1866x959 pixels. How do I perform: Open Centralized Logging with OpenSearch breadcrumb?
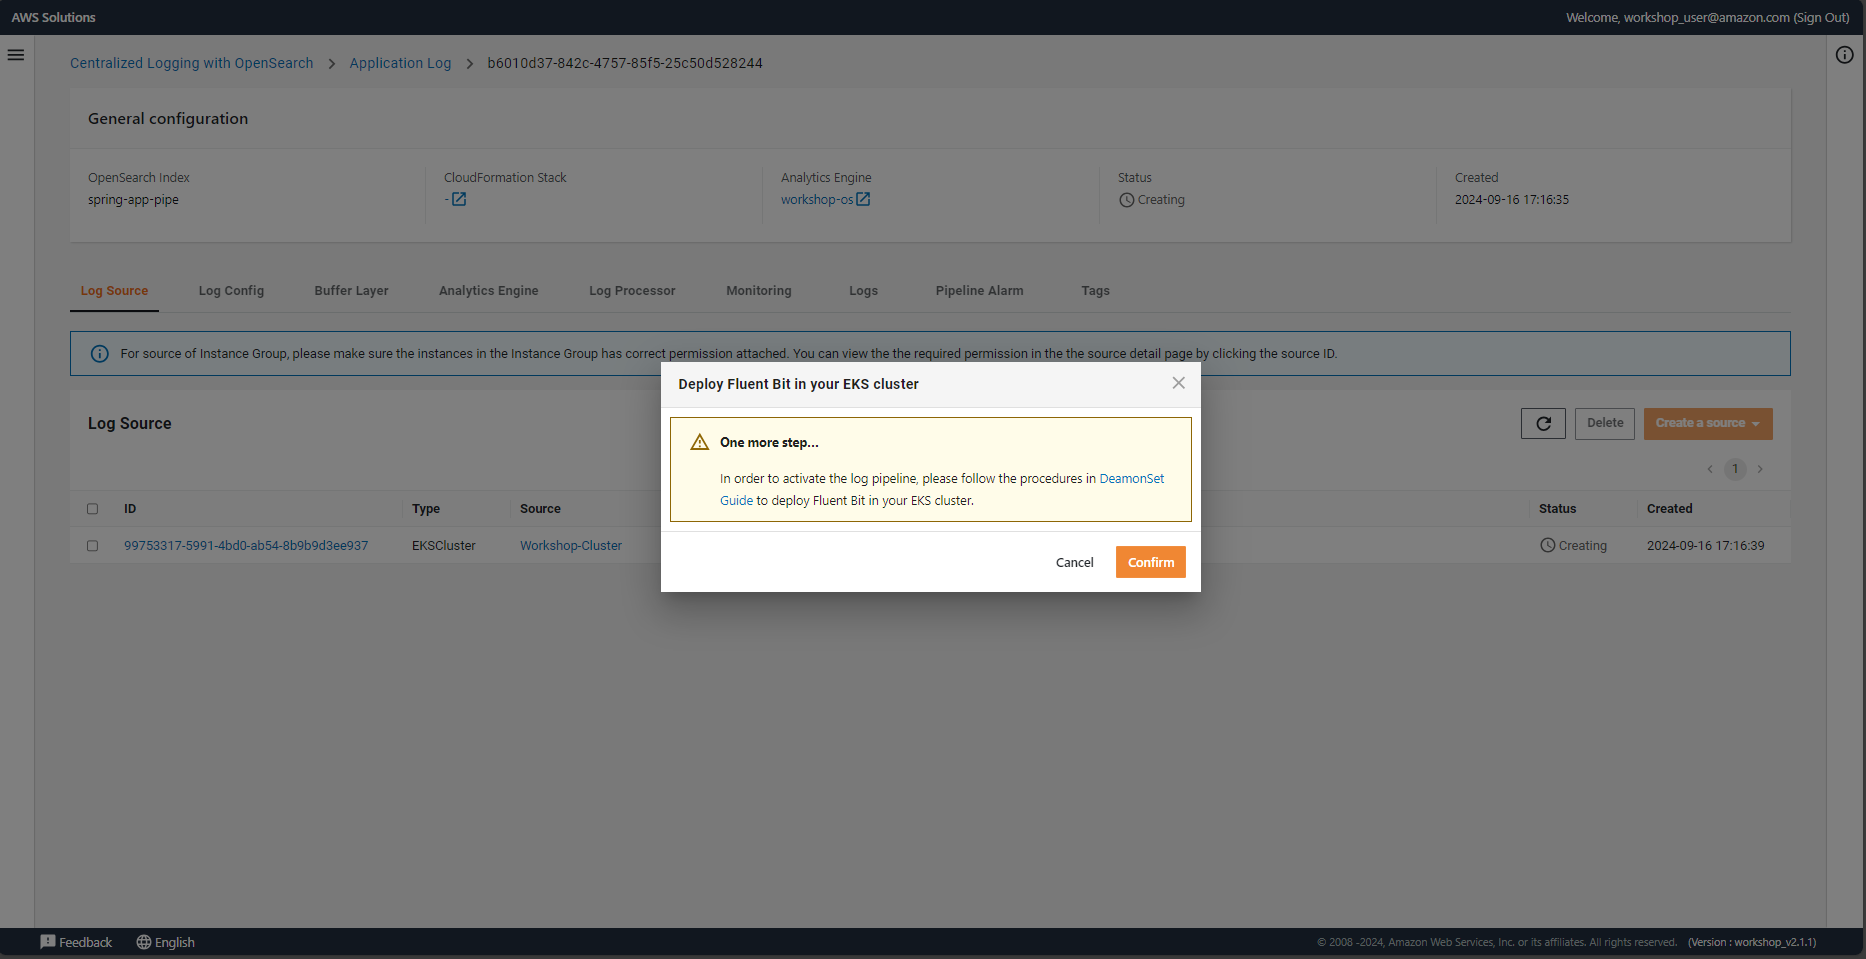pos(192,63)
